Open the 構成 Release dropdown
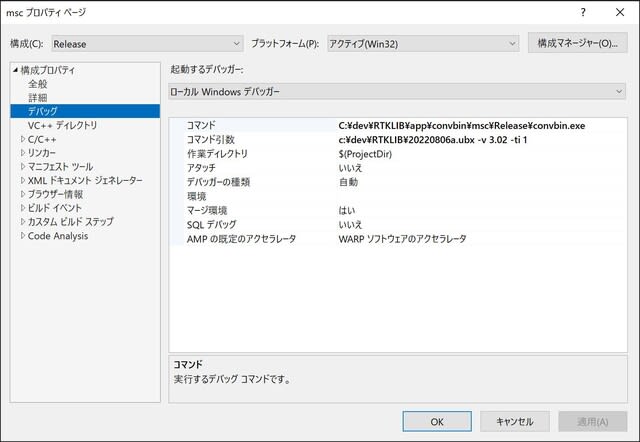The width and height of the screenshot is (640, 442). 147,44
